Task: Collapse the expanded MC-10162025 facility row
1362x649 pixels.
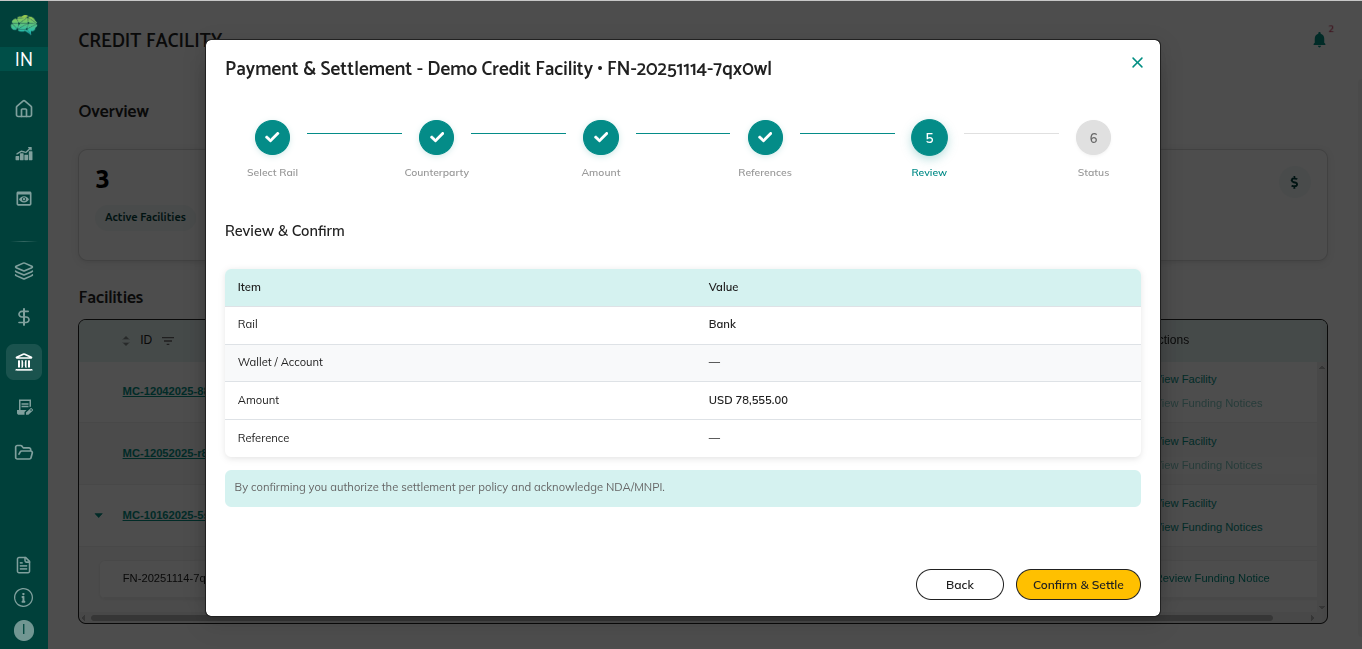Action: coord(98,516)
